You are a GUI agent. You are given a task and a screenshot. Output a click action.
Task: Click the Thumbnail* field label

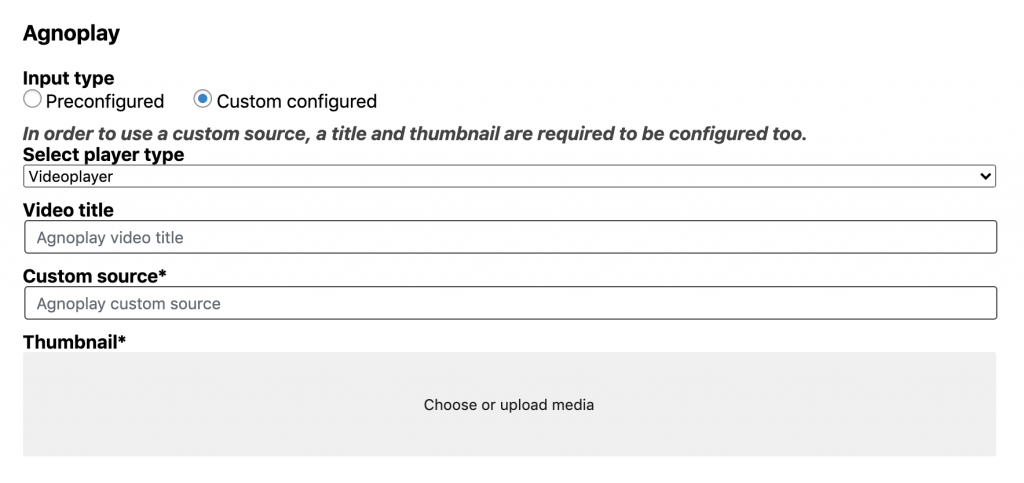(74, 342)
